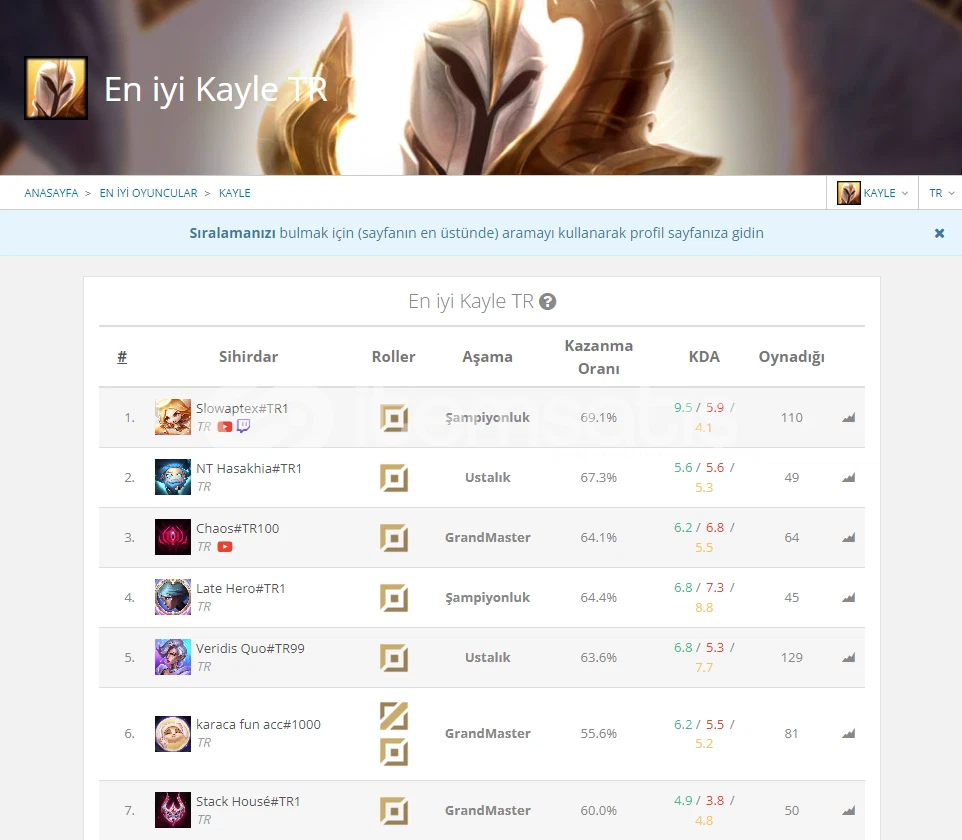This screenshot has width=962, height=840.
Task: Go to ANASAYFA breadcrumb
Action: 52,193
